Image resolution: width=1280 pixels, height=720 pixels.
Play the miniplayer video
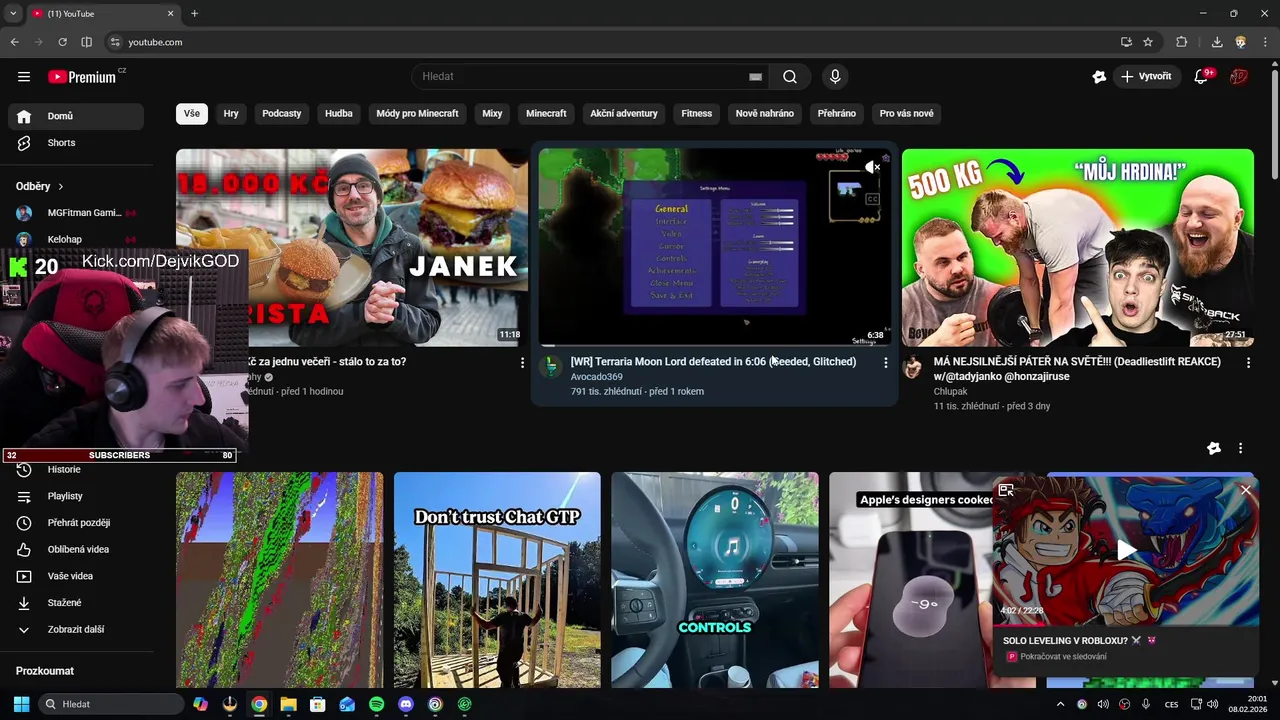(1127, 550)
